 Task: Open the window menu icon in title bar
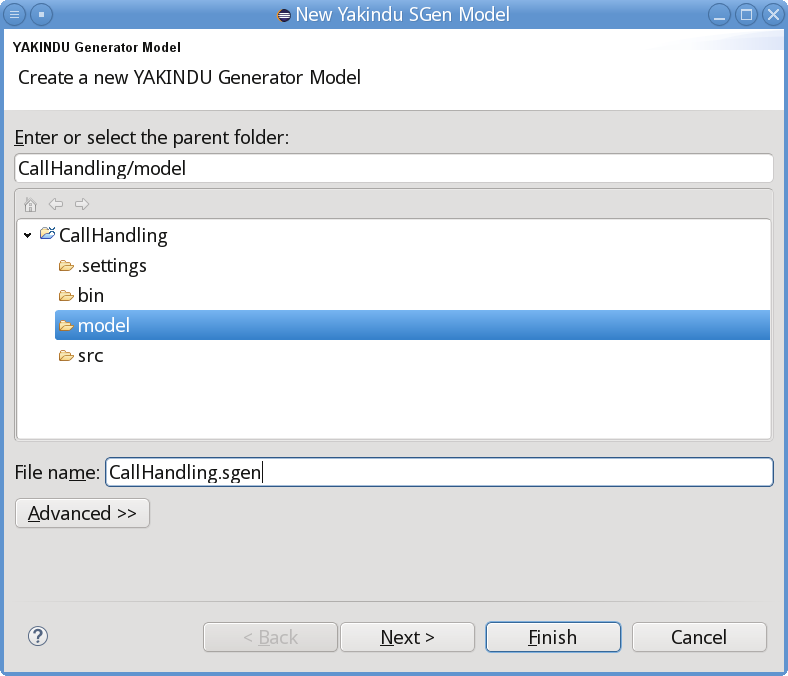(14, 15)
